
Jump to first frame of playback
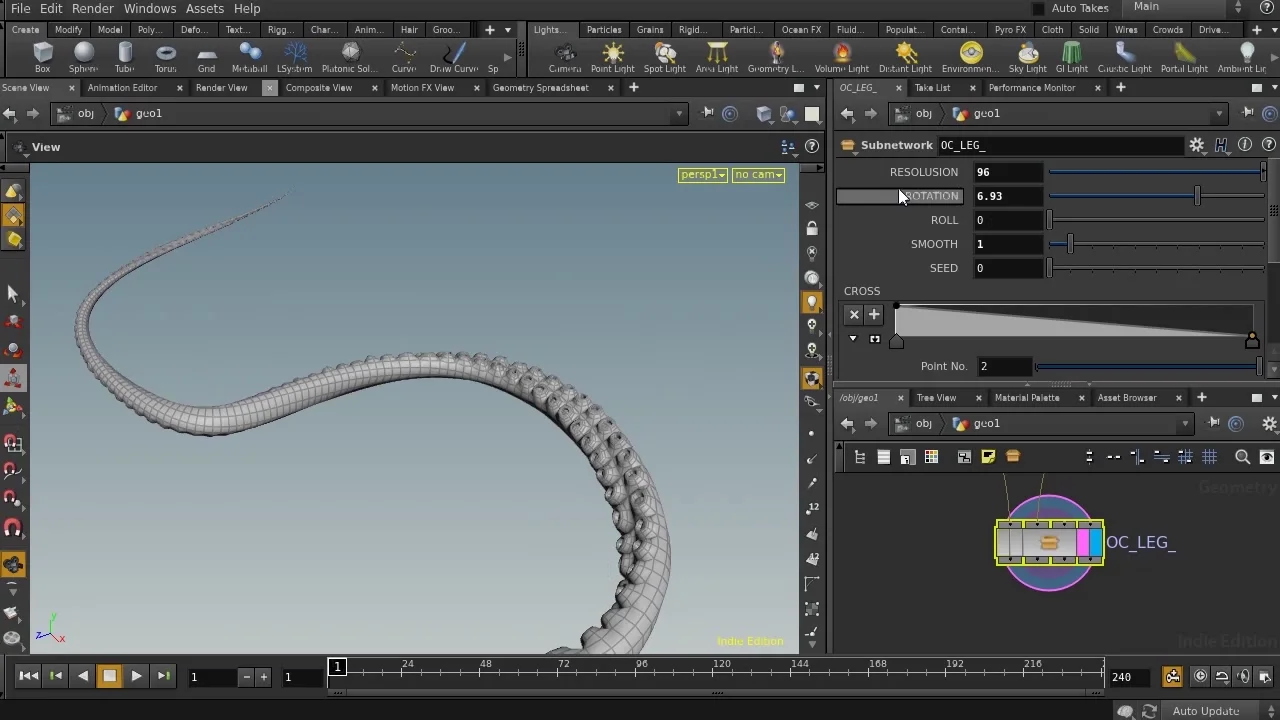28,676
